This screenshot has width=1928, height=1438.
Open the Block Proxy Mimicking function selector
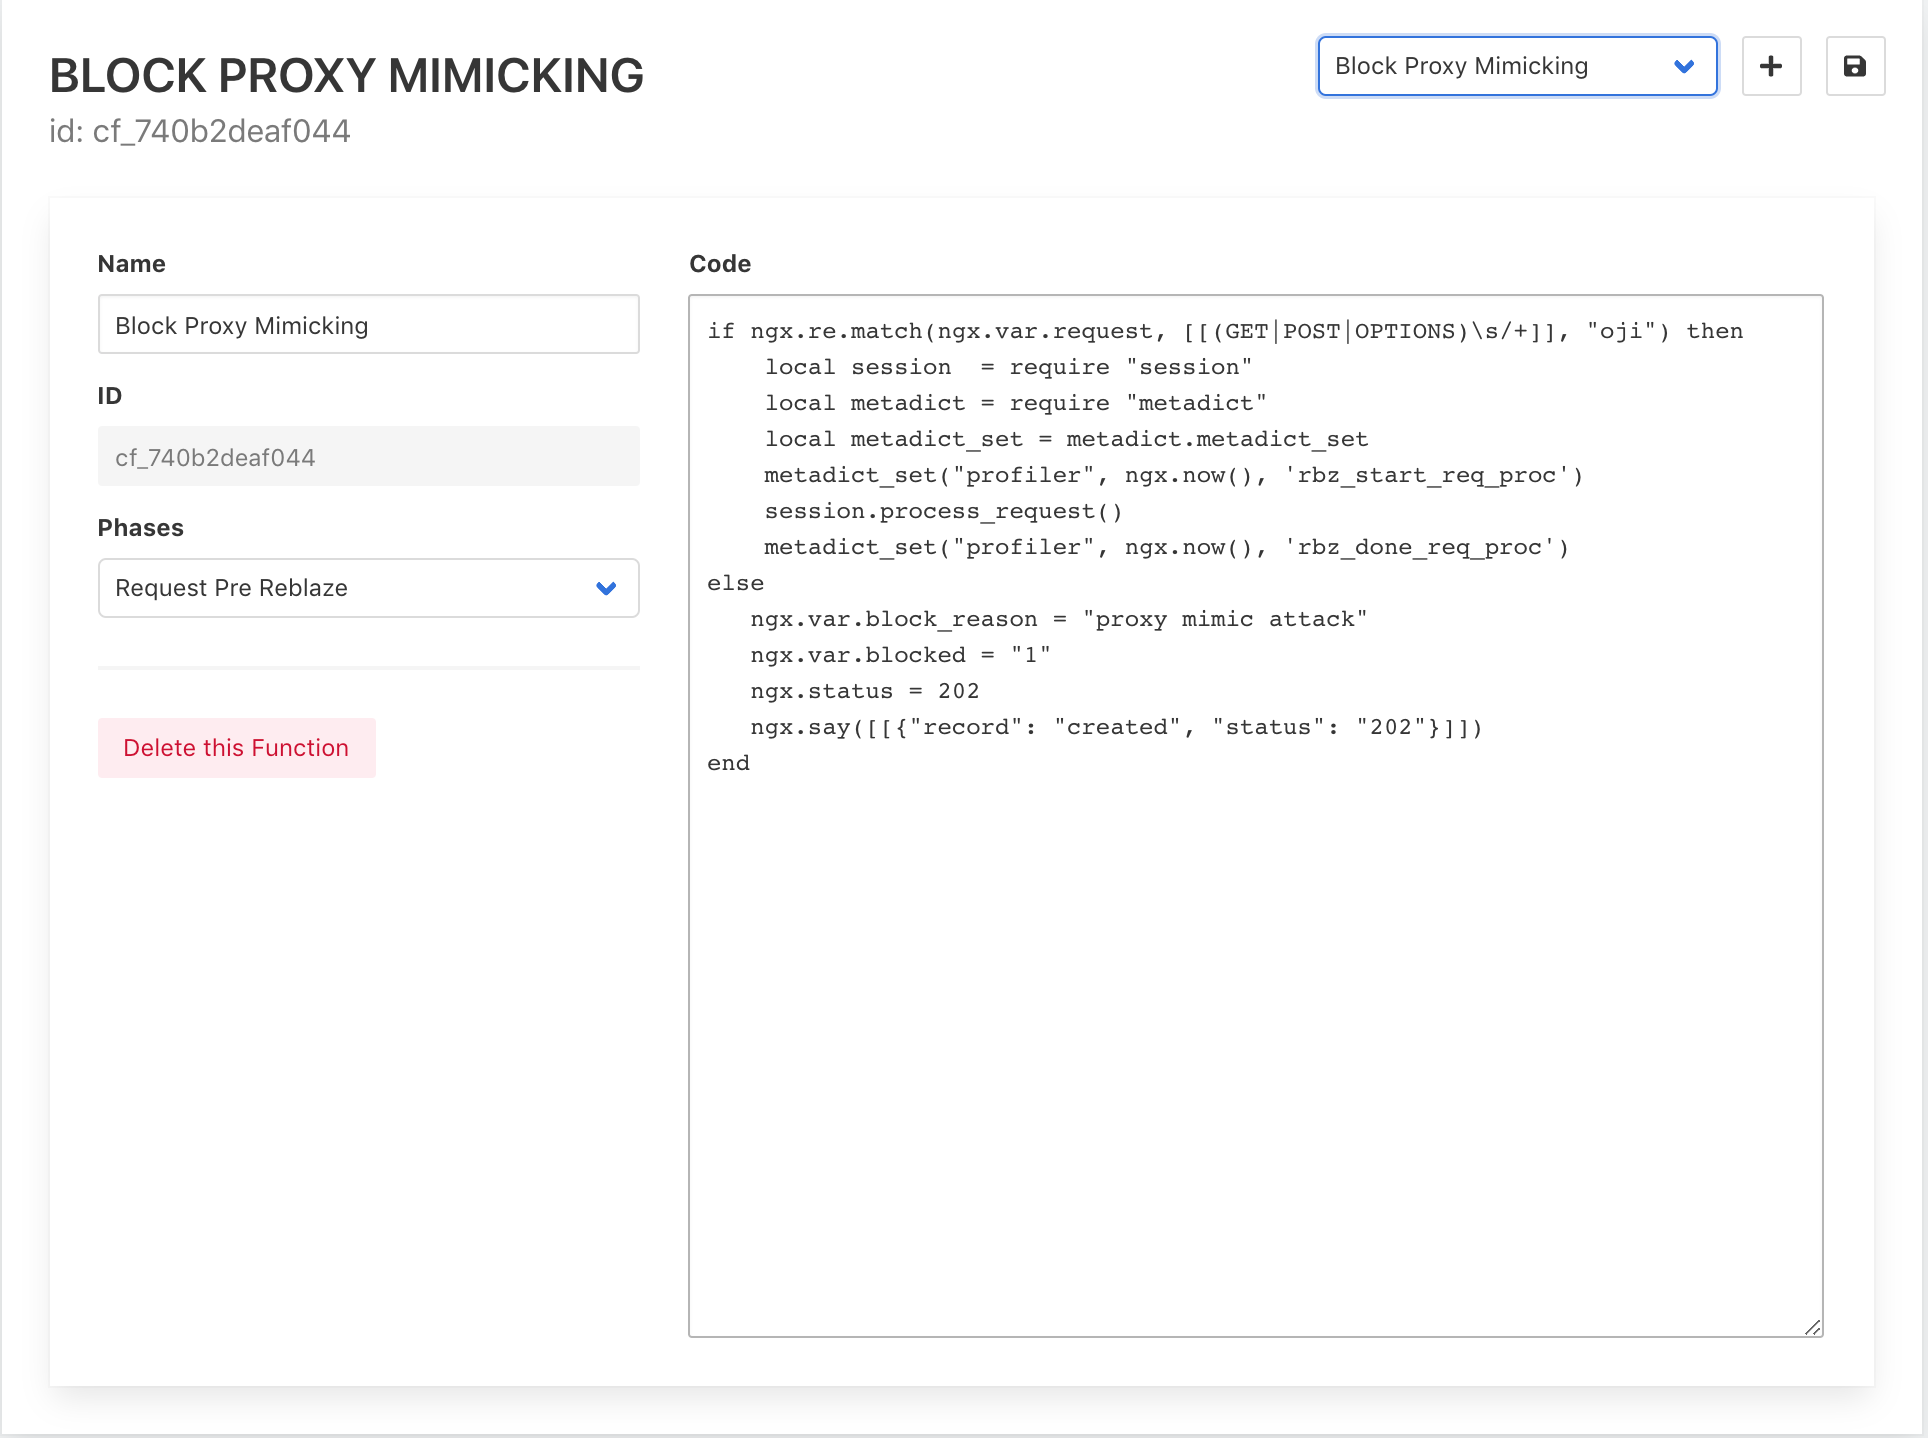point(1500,66)
